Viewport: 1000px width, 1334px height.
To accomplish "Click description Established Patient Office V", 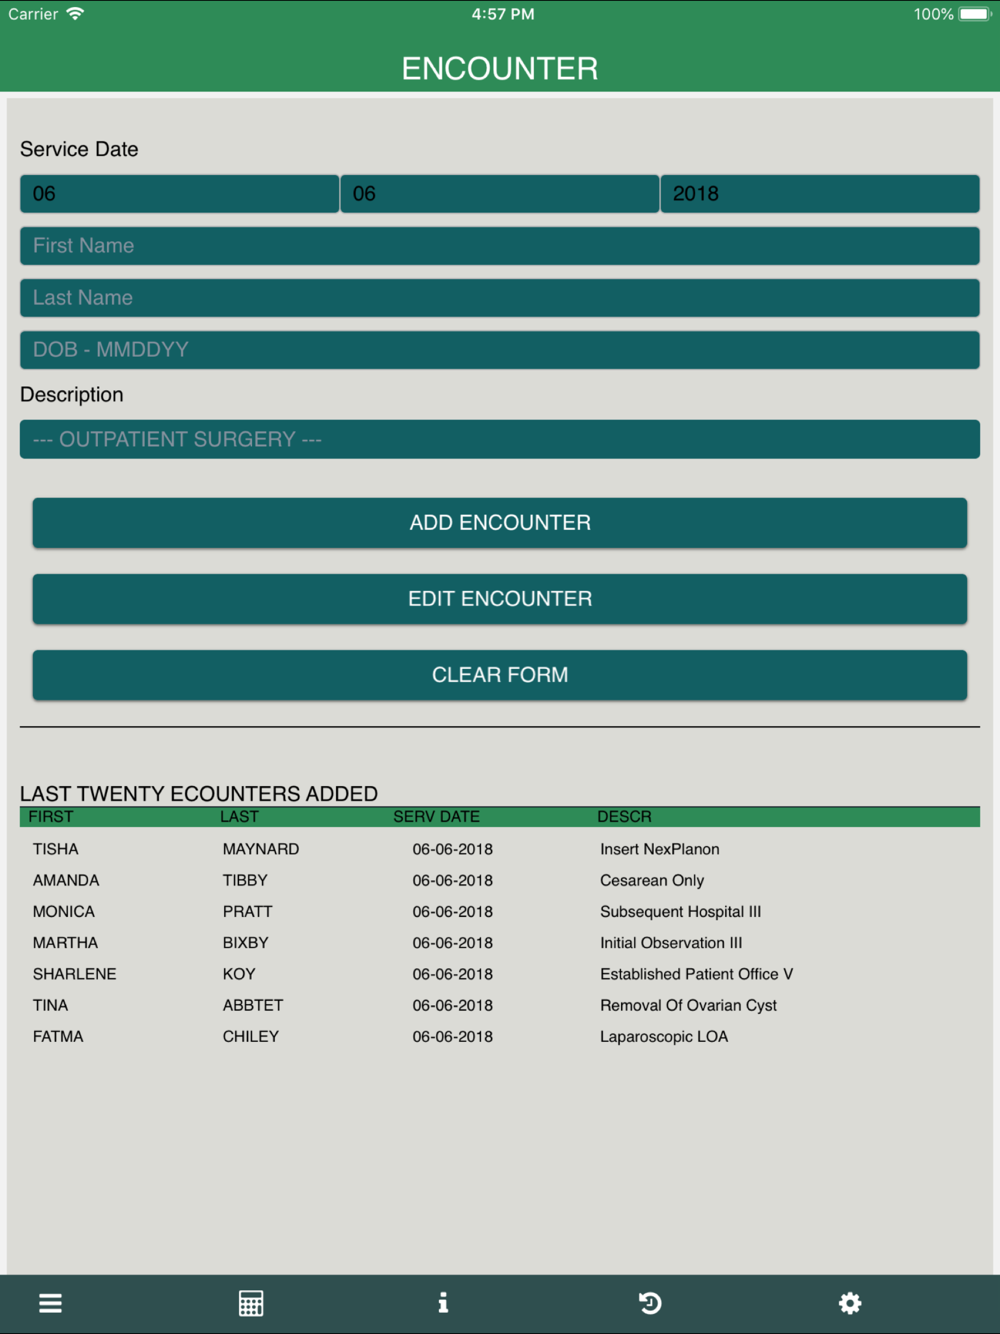I will click(x=697, y=974).
